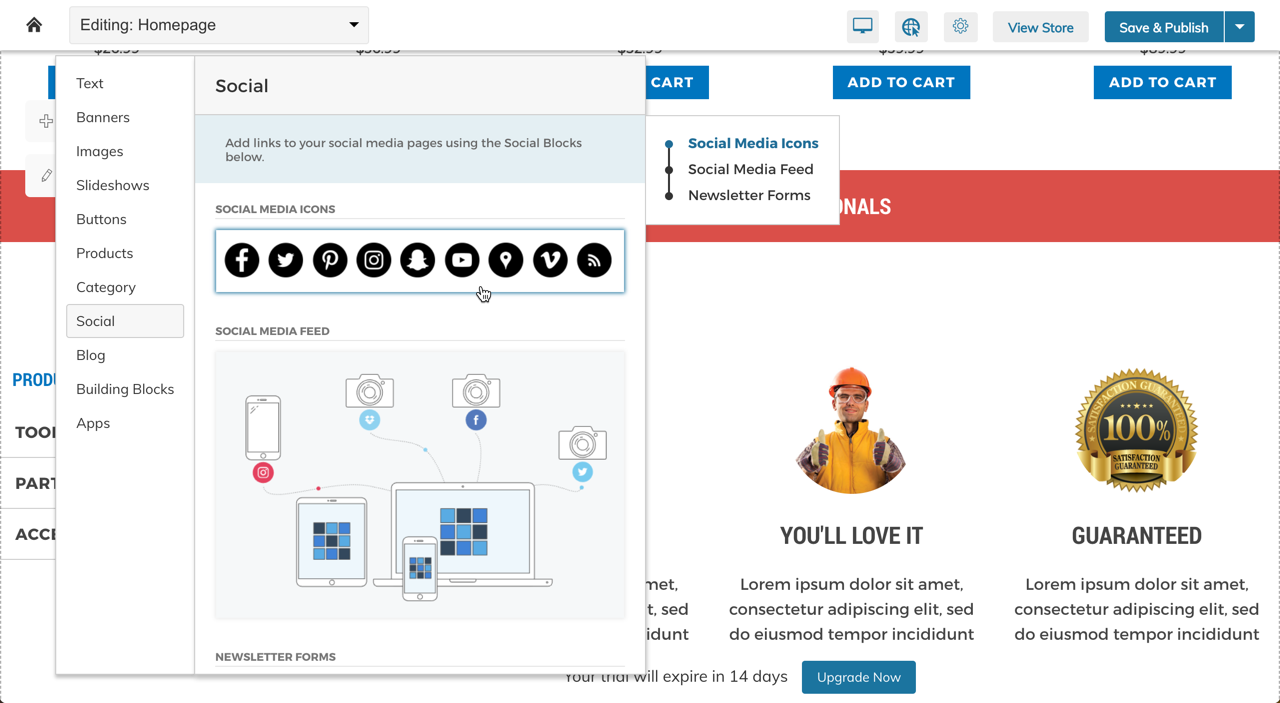Image resolution: width=1280 pixels, height=703 pixels.
Task: Select the Vimeo social icon
Action: coord(550,260)
